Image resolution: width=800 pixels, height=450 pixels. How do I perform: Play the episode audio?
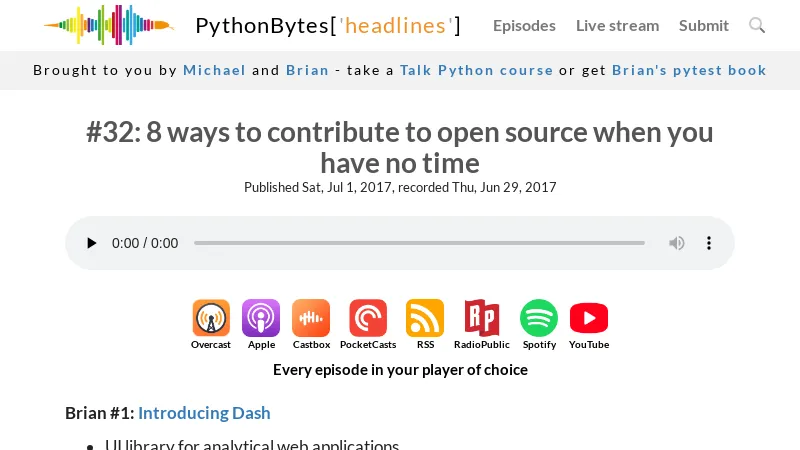[92, 243]
